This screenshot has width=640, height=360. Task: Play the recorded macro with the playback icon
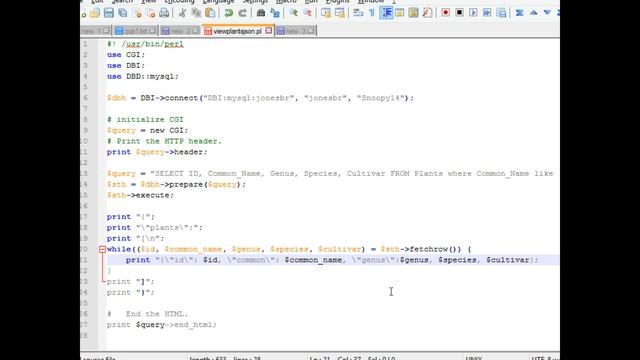pyautogui.click(x=473, y=13)
